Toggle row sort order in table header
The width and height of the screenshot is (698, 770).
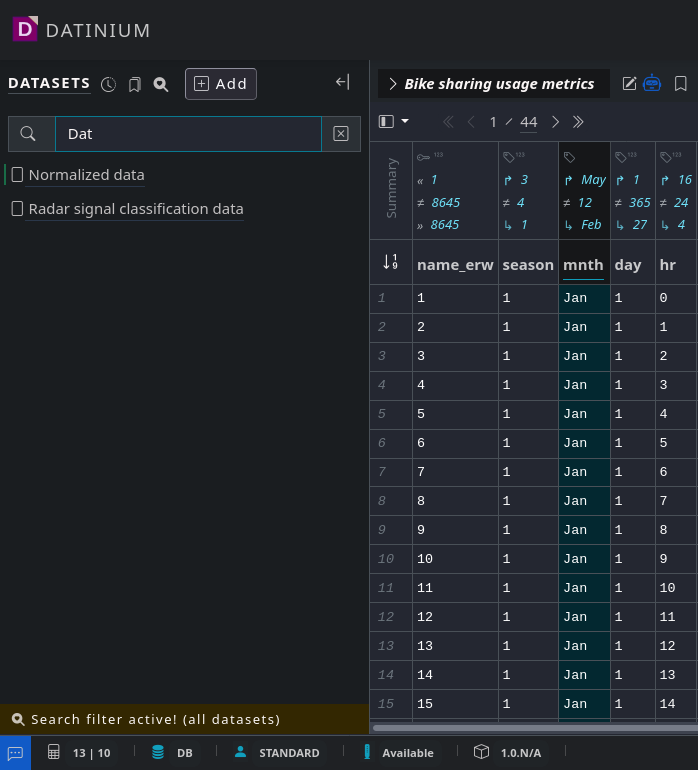point(391,263)
